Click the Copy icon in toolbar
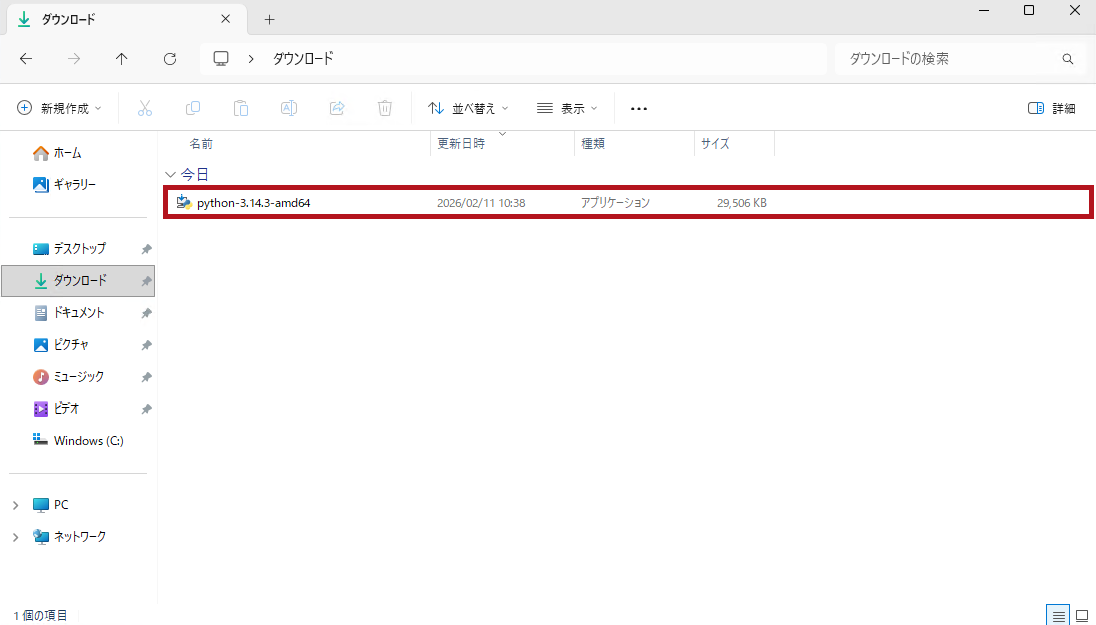 (193, 108)
